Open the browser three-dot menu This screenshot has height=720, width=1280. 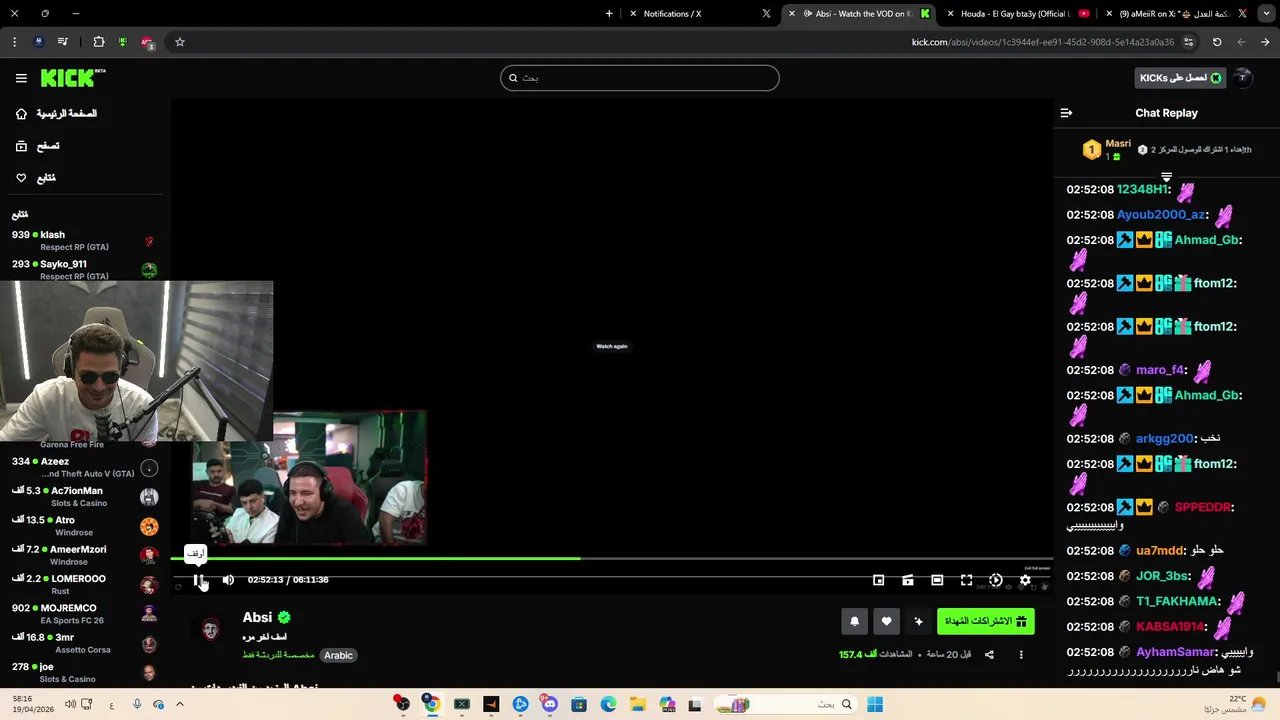click(14, 42)
